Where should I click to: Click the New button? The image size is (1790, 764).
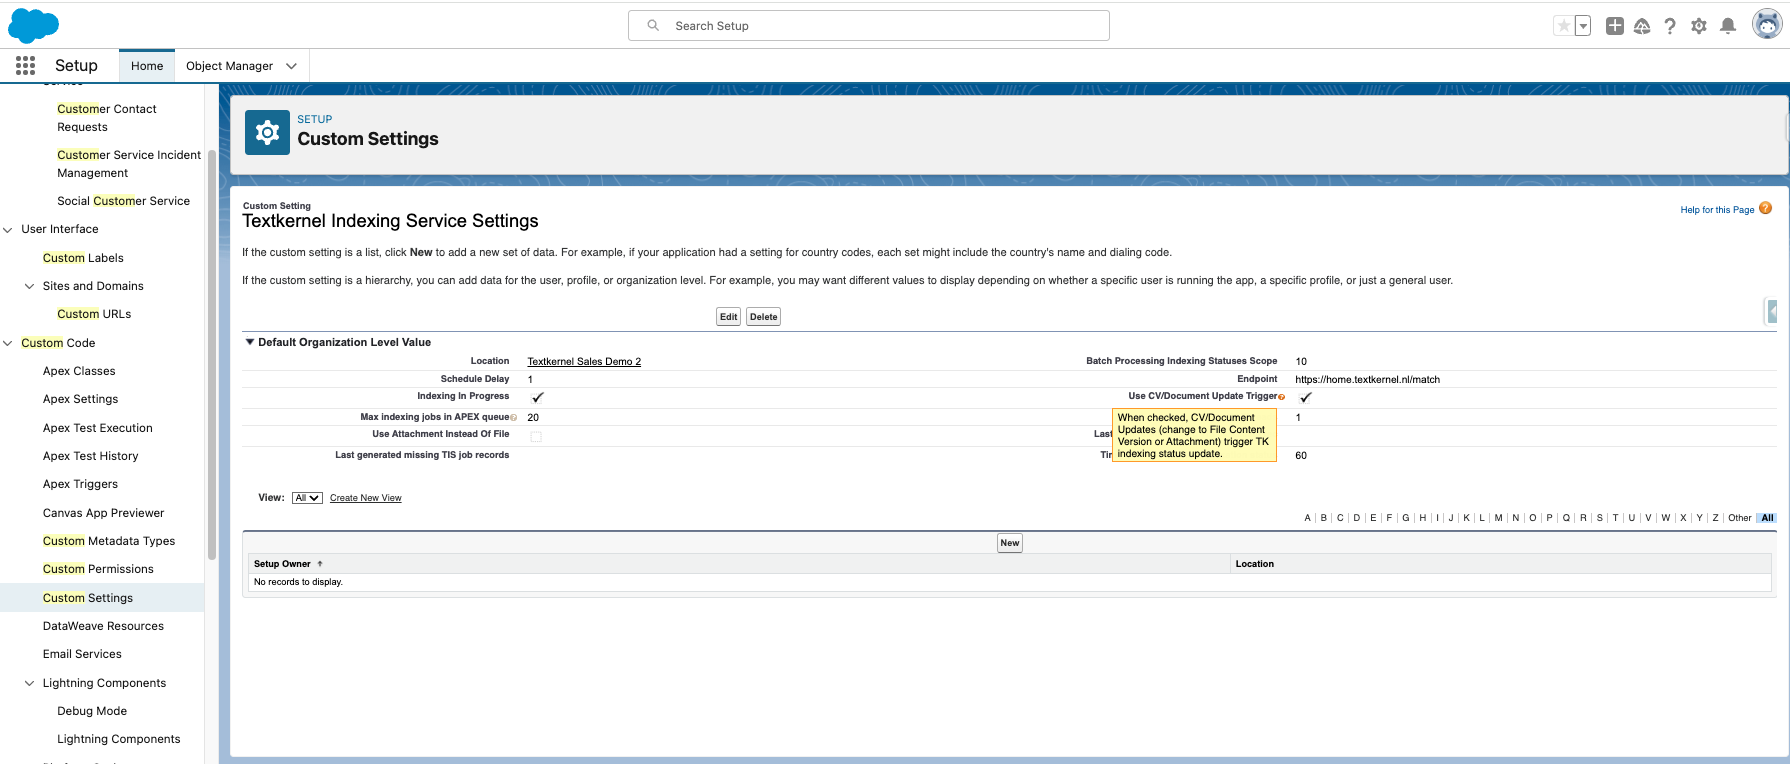coord(1010,543)
